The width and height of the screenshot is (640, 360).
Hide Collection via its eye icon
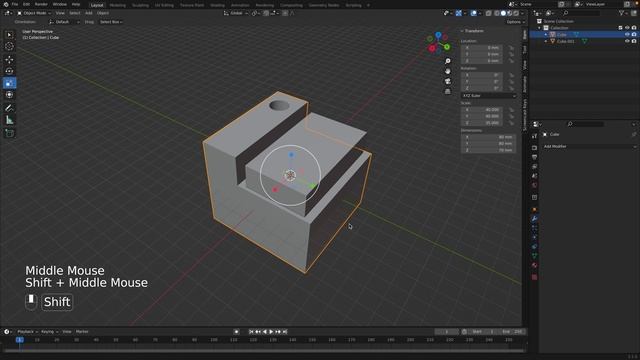pos(627,28)
